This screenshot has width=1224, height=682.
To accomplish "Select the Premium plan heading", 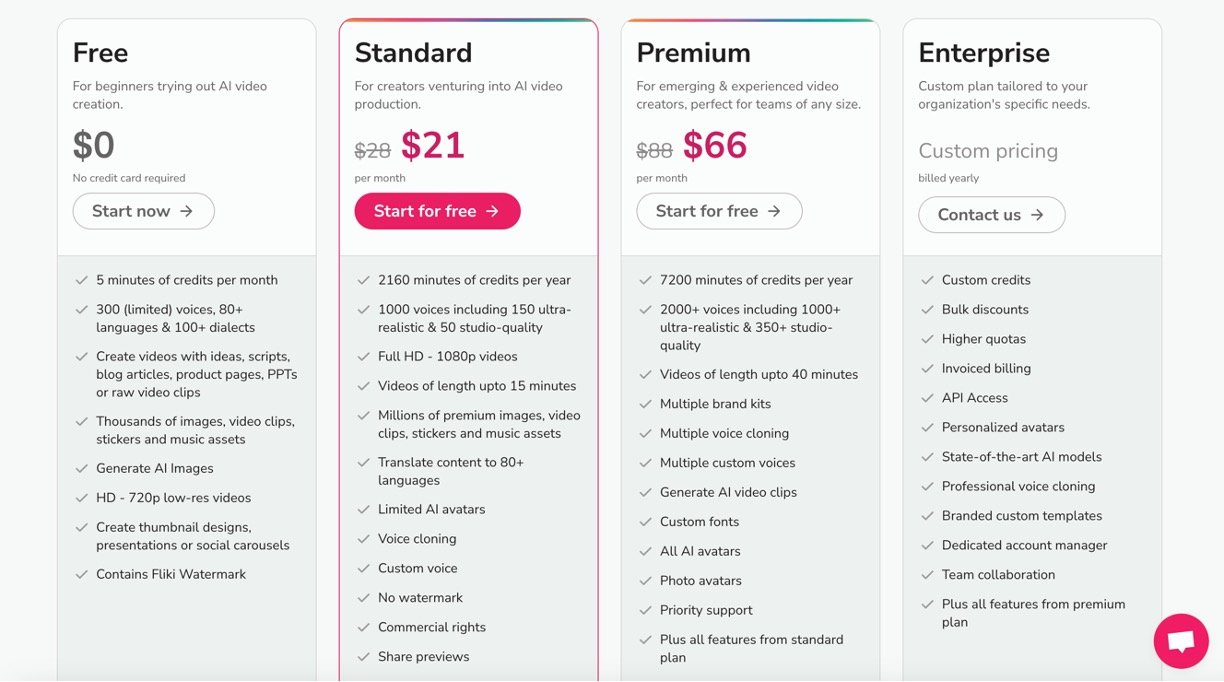I will (x=695, y=52).
